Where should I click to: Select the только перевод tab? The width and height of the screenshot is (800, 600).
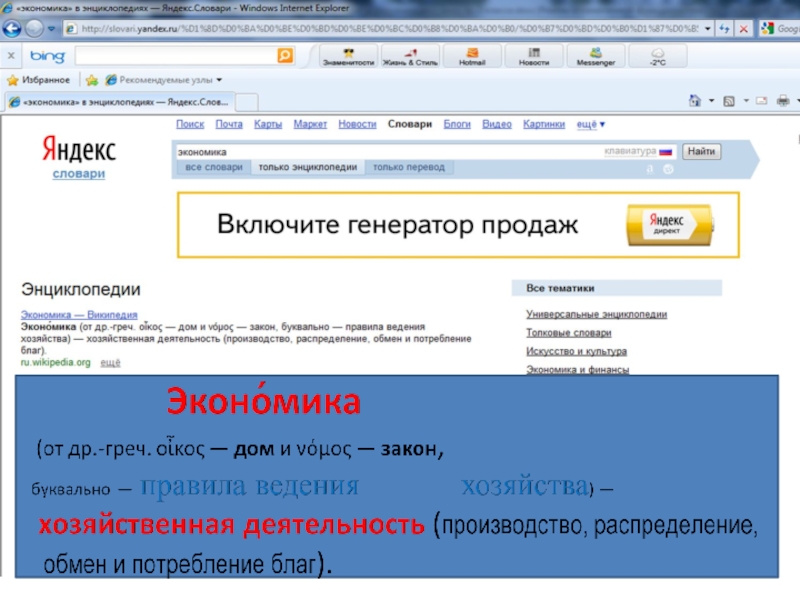(409, 167)
